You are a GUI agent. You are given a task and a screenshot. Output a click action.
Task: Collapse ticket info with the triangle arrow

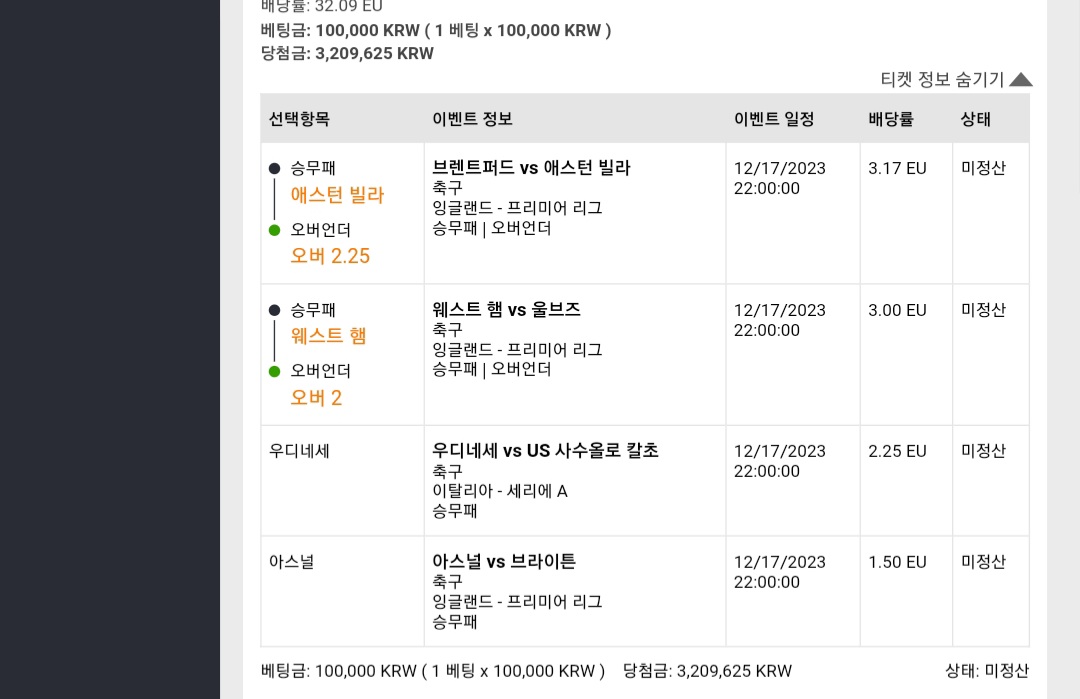click(x=1021, y=80)
